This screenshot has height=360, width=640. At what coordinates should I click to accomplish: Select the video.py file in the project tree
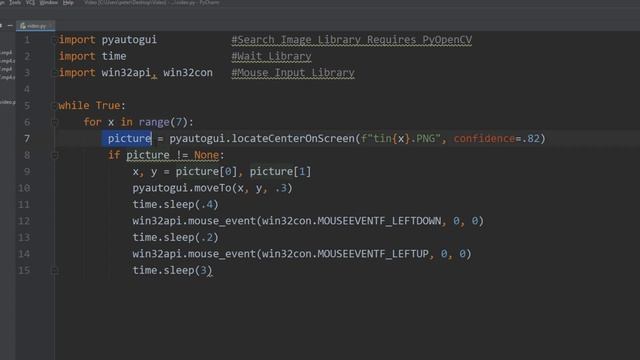pyautogui.click(x=7, y=102)
